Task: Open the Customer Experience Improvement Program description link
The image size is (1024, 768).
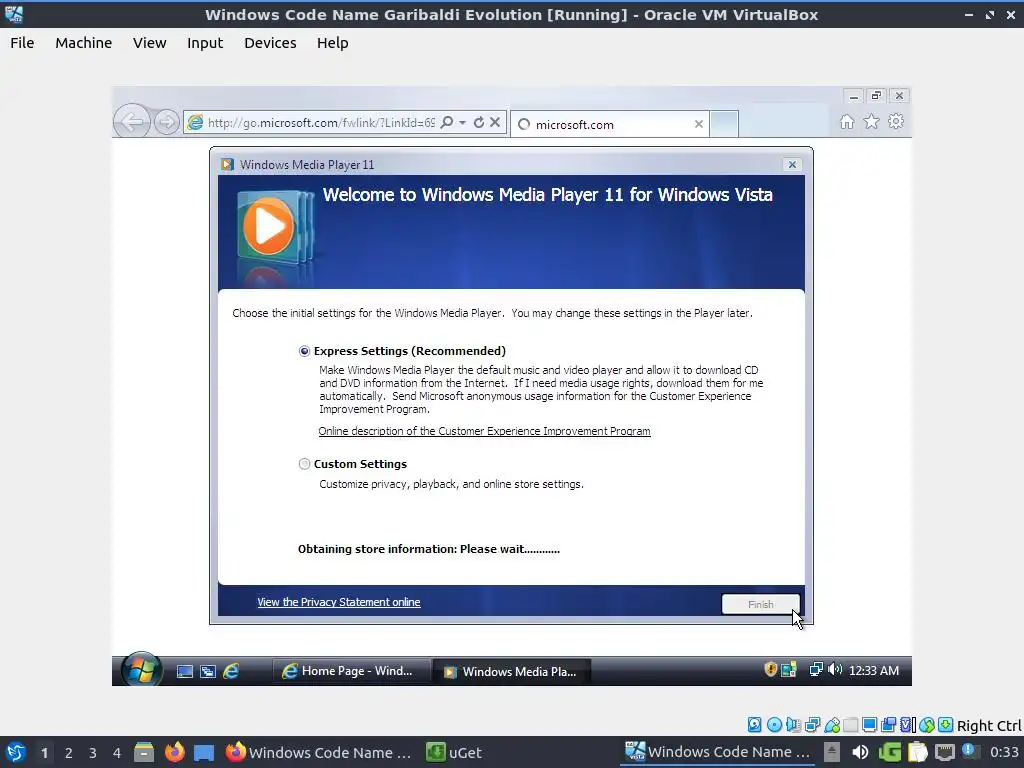Action: pyautogui.click(x=484, y=431)
